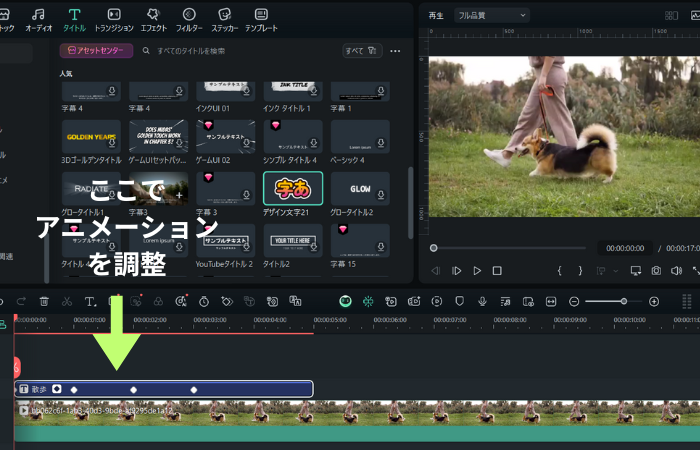Open the エフェクト (Effects) tab
Viewport: 700px width, 450px height.
point(153,19)
